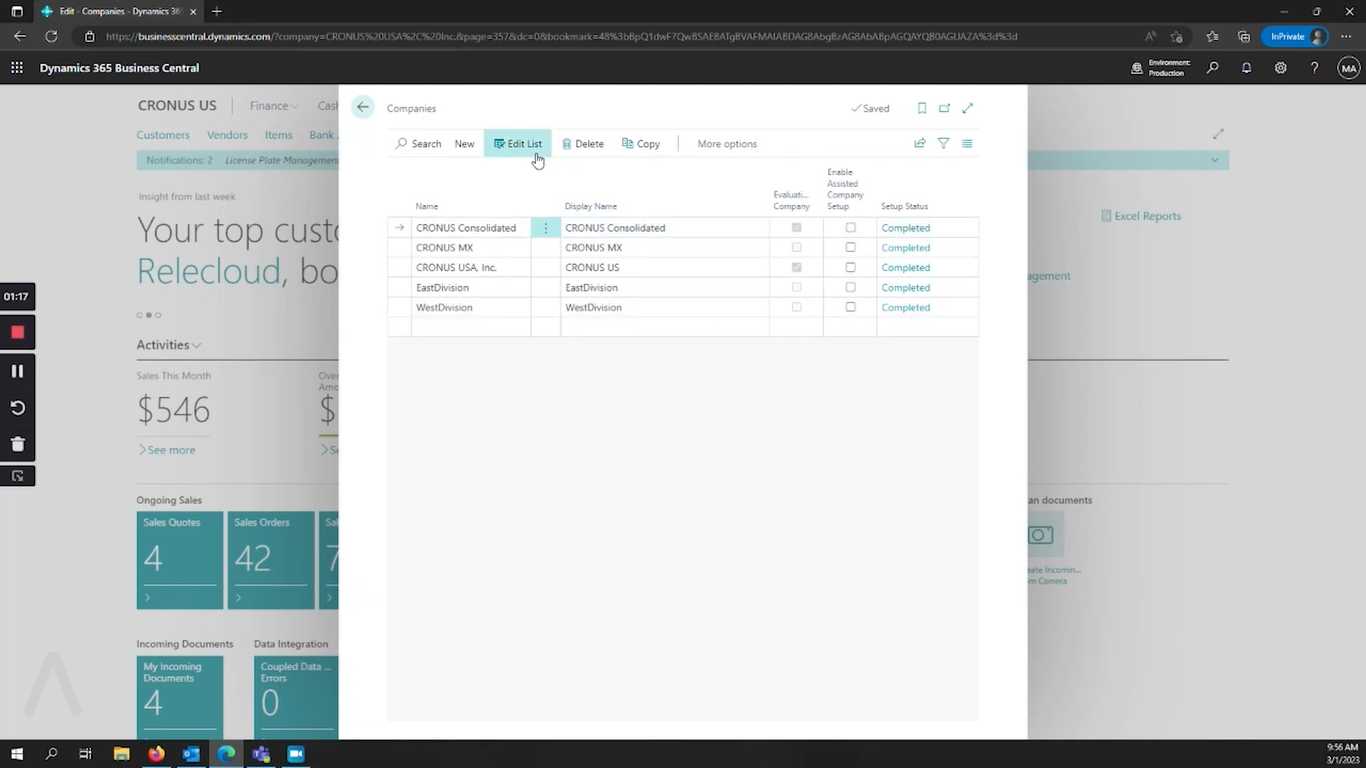Enable Assisted Company Setup for CRONUS USA, Inc.

click(x=850, y=268)
